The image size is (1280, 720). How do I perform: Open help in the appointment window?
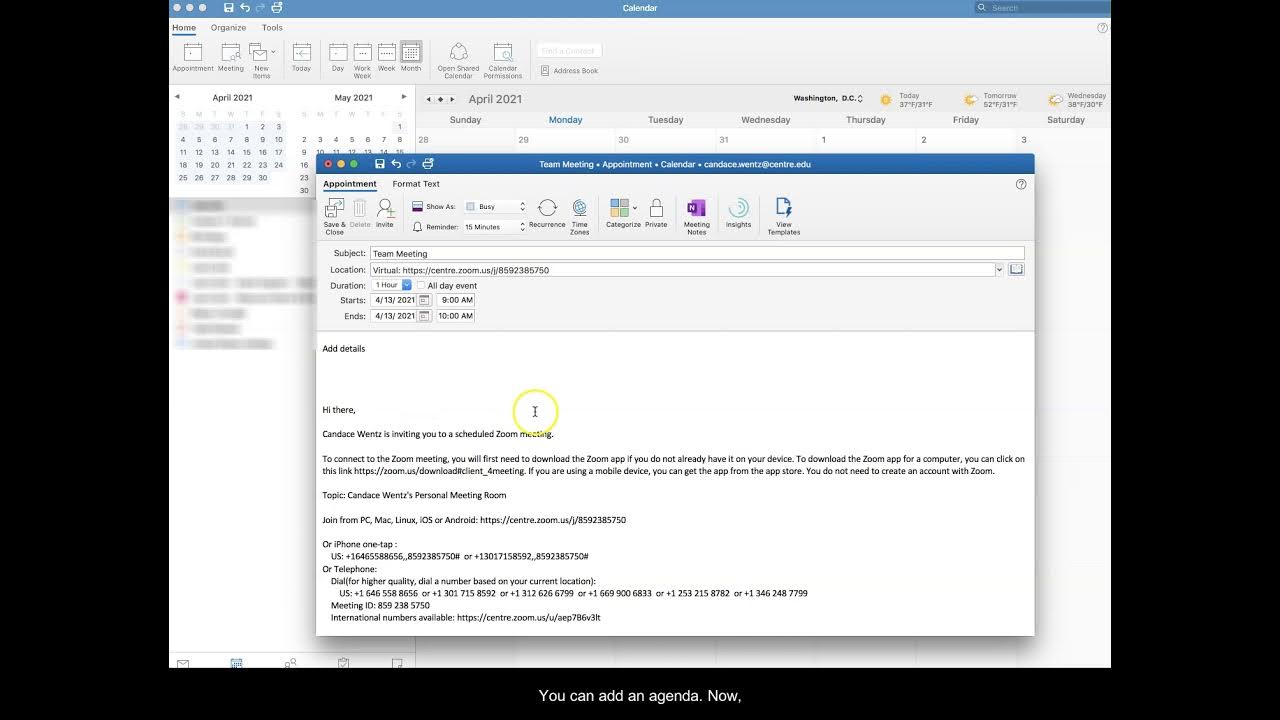[x=1021, y=184]
